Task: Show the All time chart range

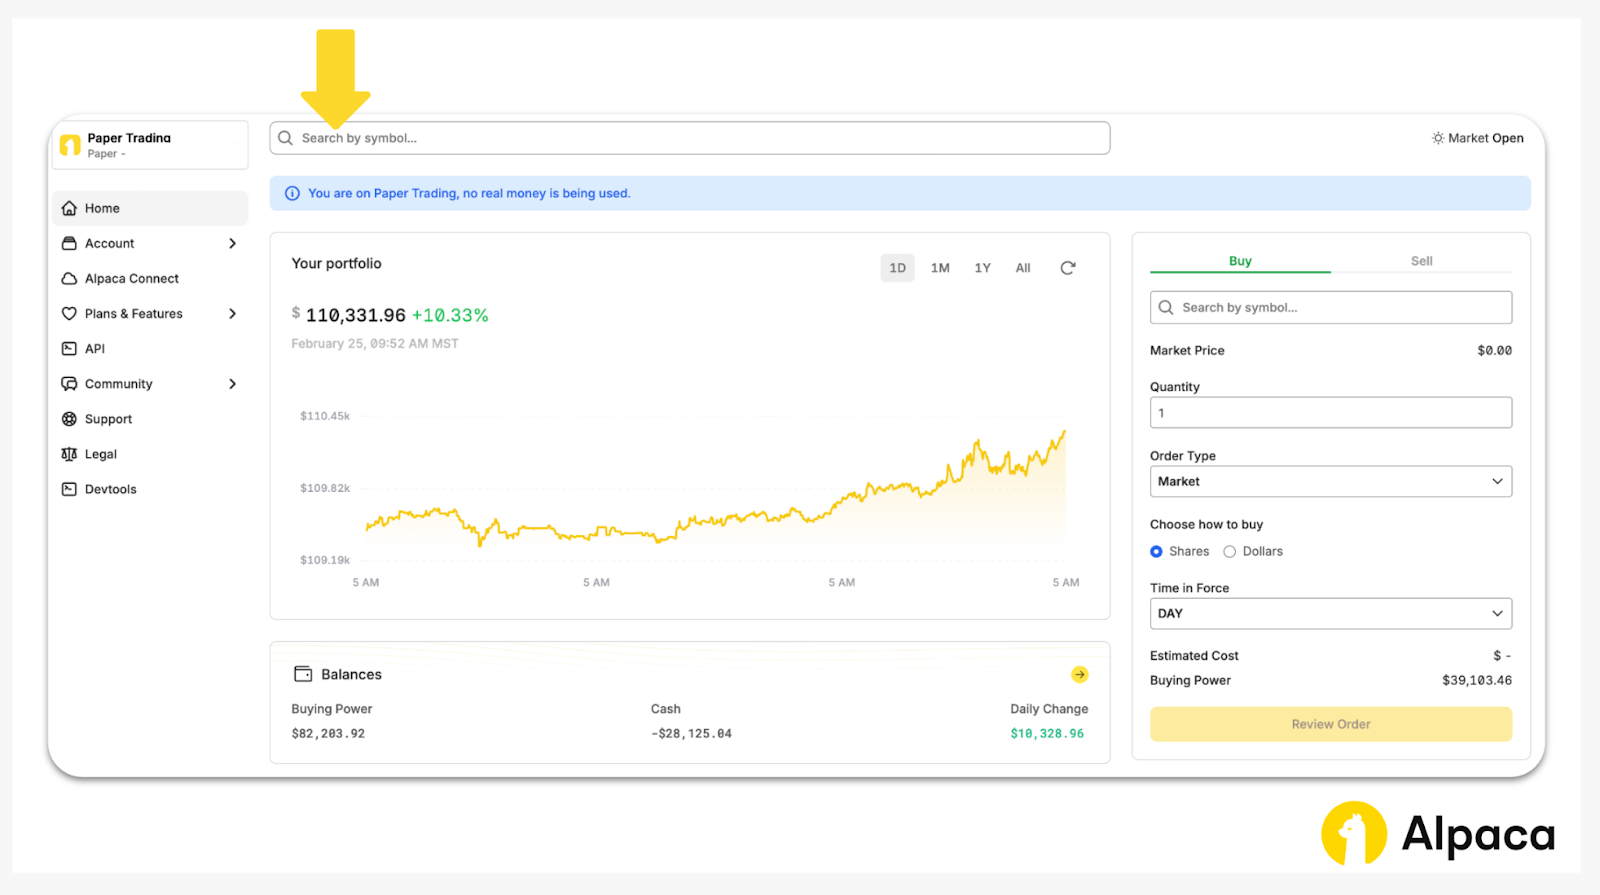Action: pyautogui.click(x=1022, y=268)
